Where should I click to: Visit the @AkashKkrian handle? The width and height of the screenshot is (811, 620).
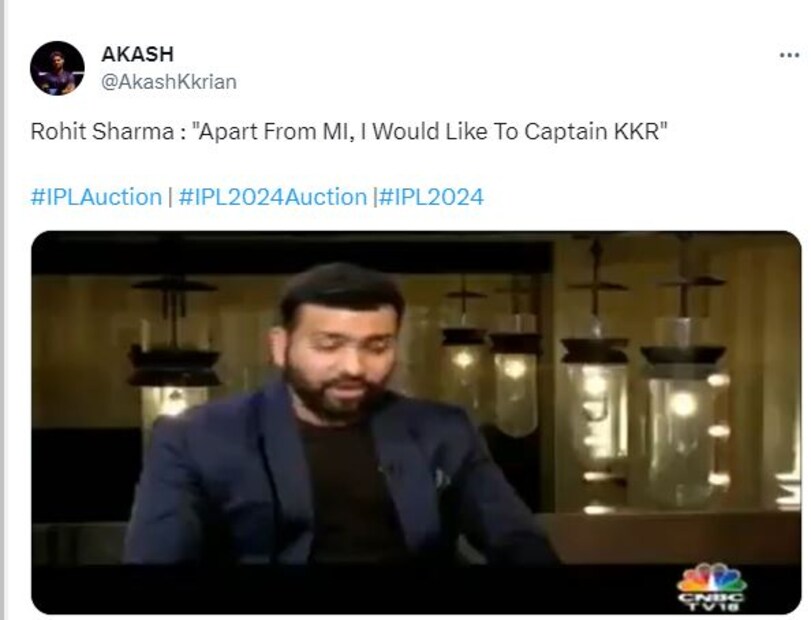point(169,82)
